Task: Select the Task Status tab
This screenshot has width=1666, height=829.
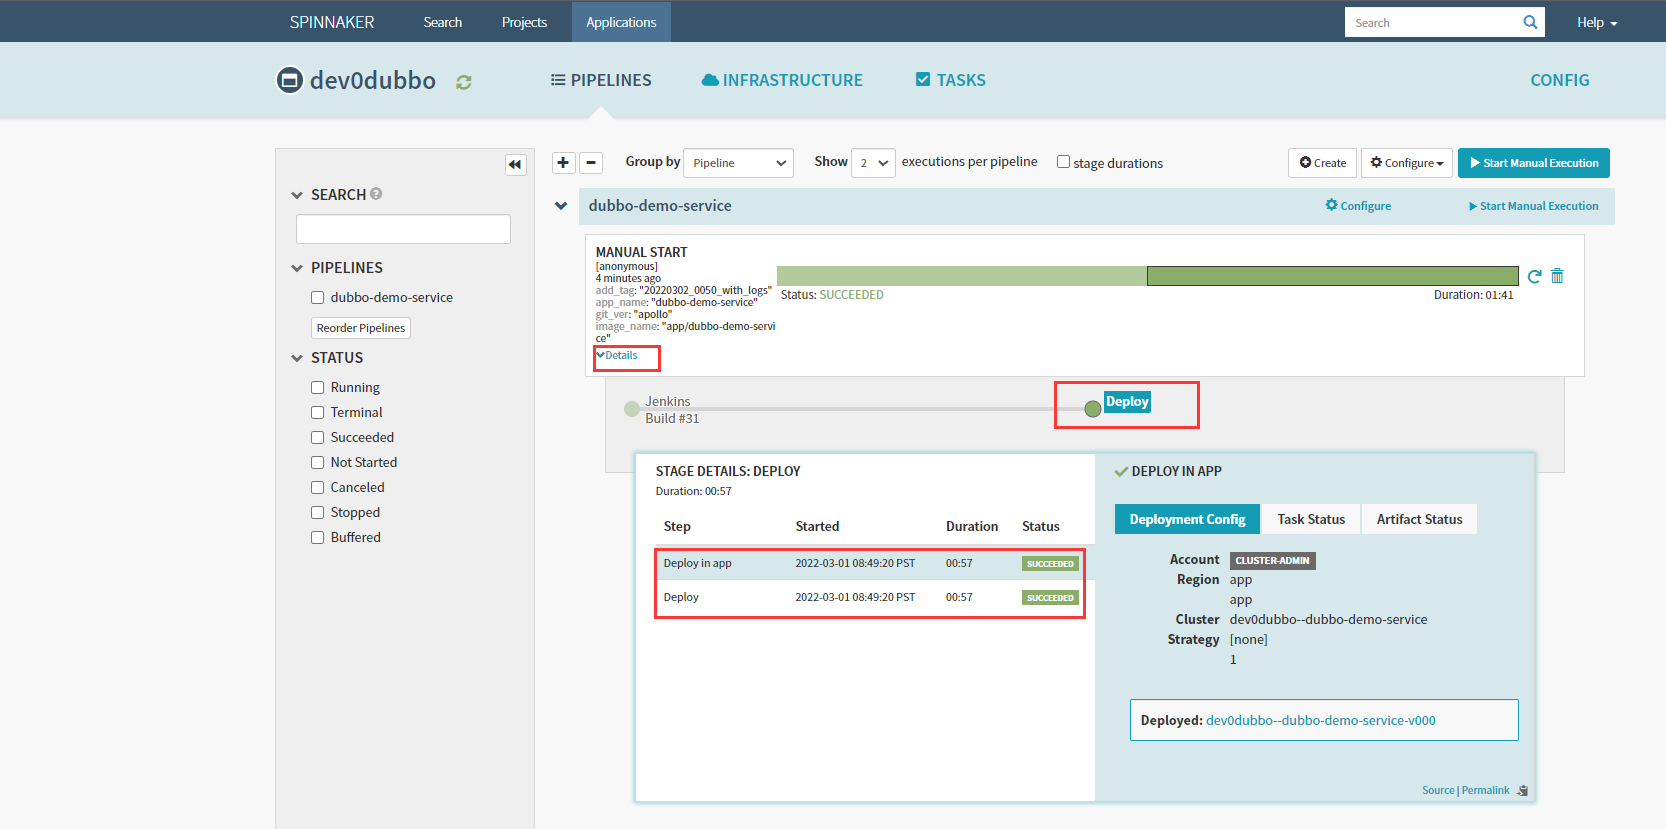Action: pos(1311,519)
